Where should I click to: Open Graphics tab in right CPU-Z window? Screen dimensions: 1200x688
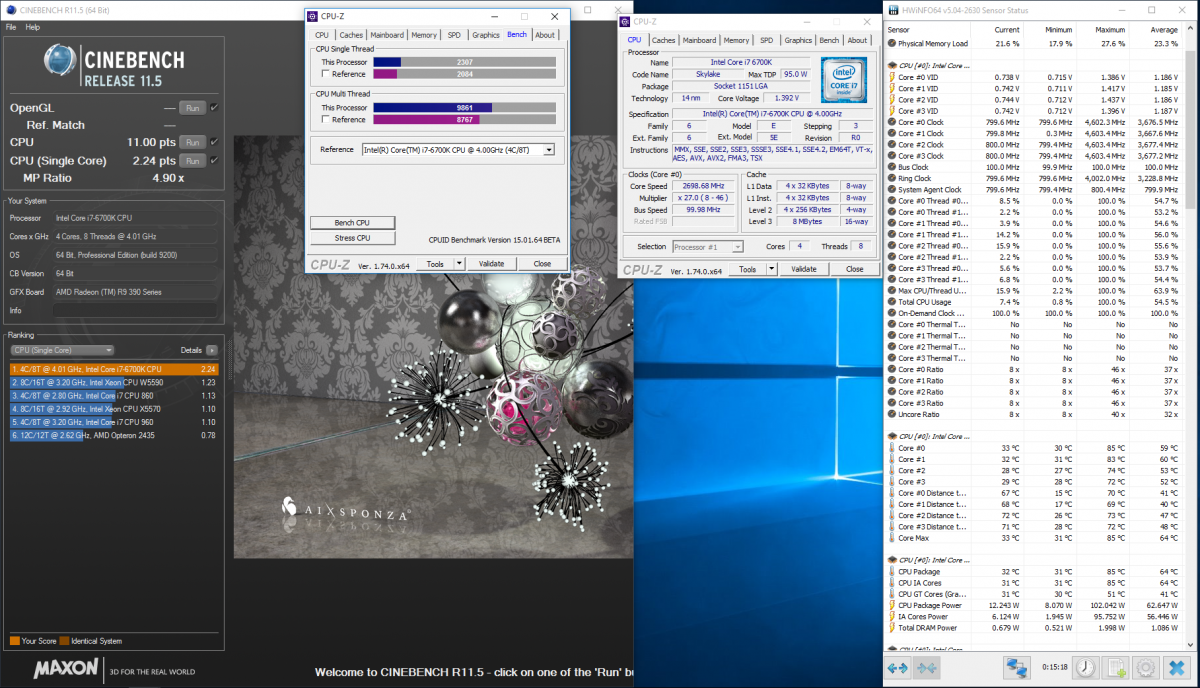798,40
